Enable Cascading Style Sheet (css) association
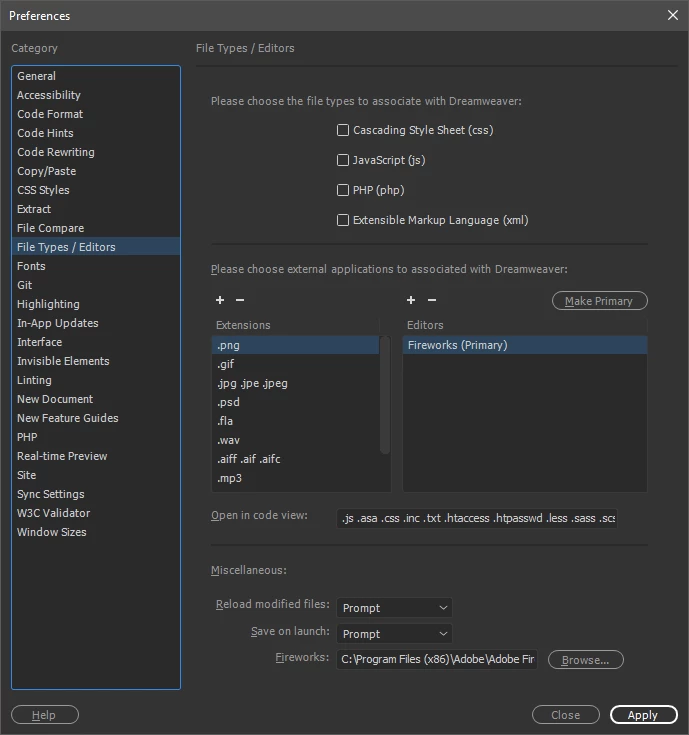Image resolution: width=689 pixels, height=735 pixels. pos(343,130)
